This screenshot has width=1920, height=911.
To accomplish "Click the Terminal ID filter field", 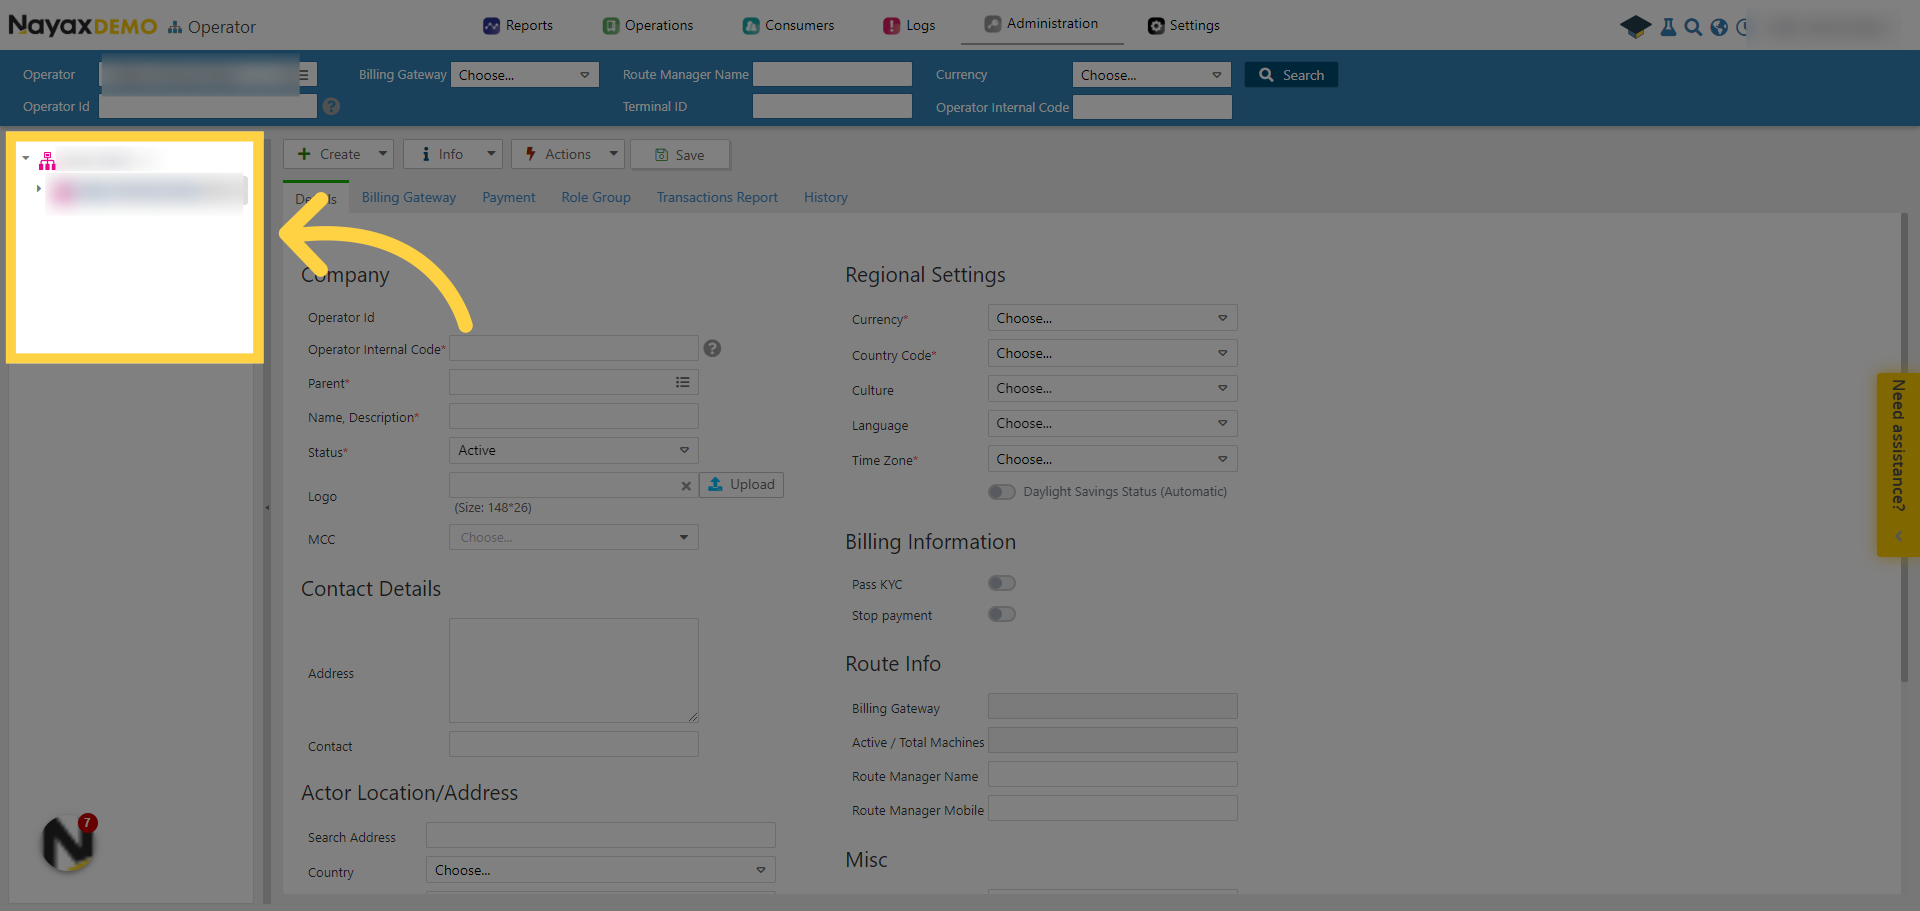I will pos(832,107).
